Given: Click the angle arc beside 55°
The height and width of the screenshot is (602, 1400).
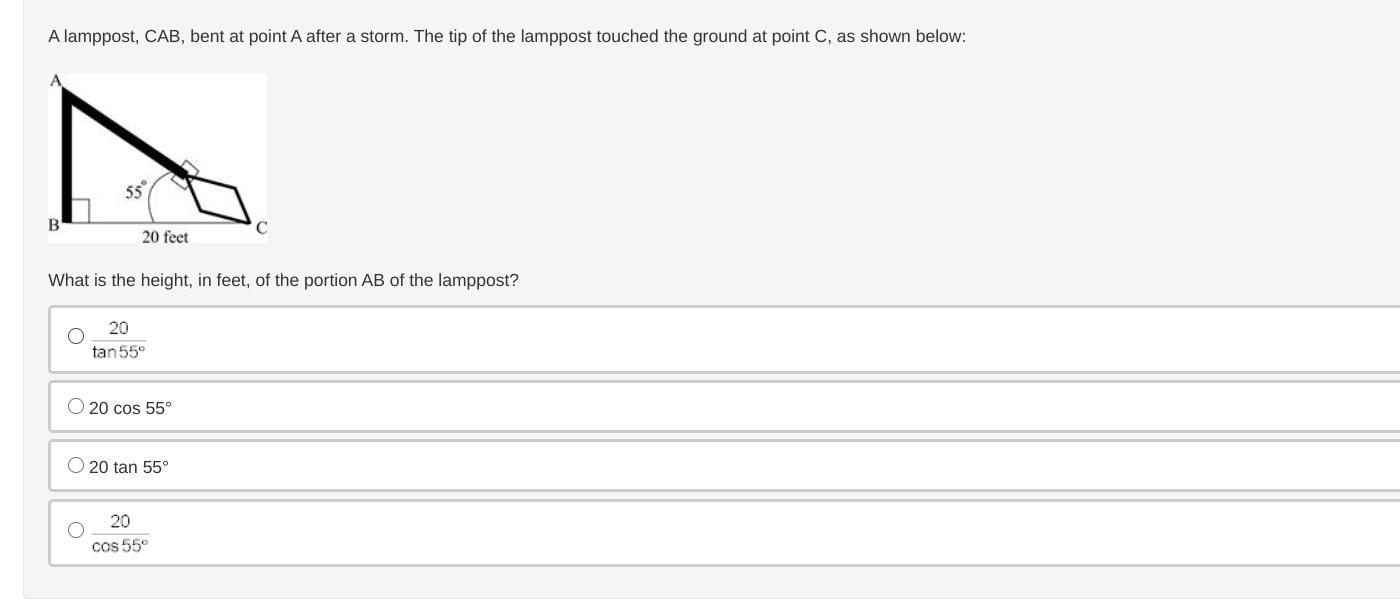Looking at the screenshot, I should [153, 200].
